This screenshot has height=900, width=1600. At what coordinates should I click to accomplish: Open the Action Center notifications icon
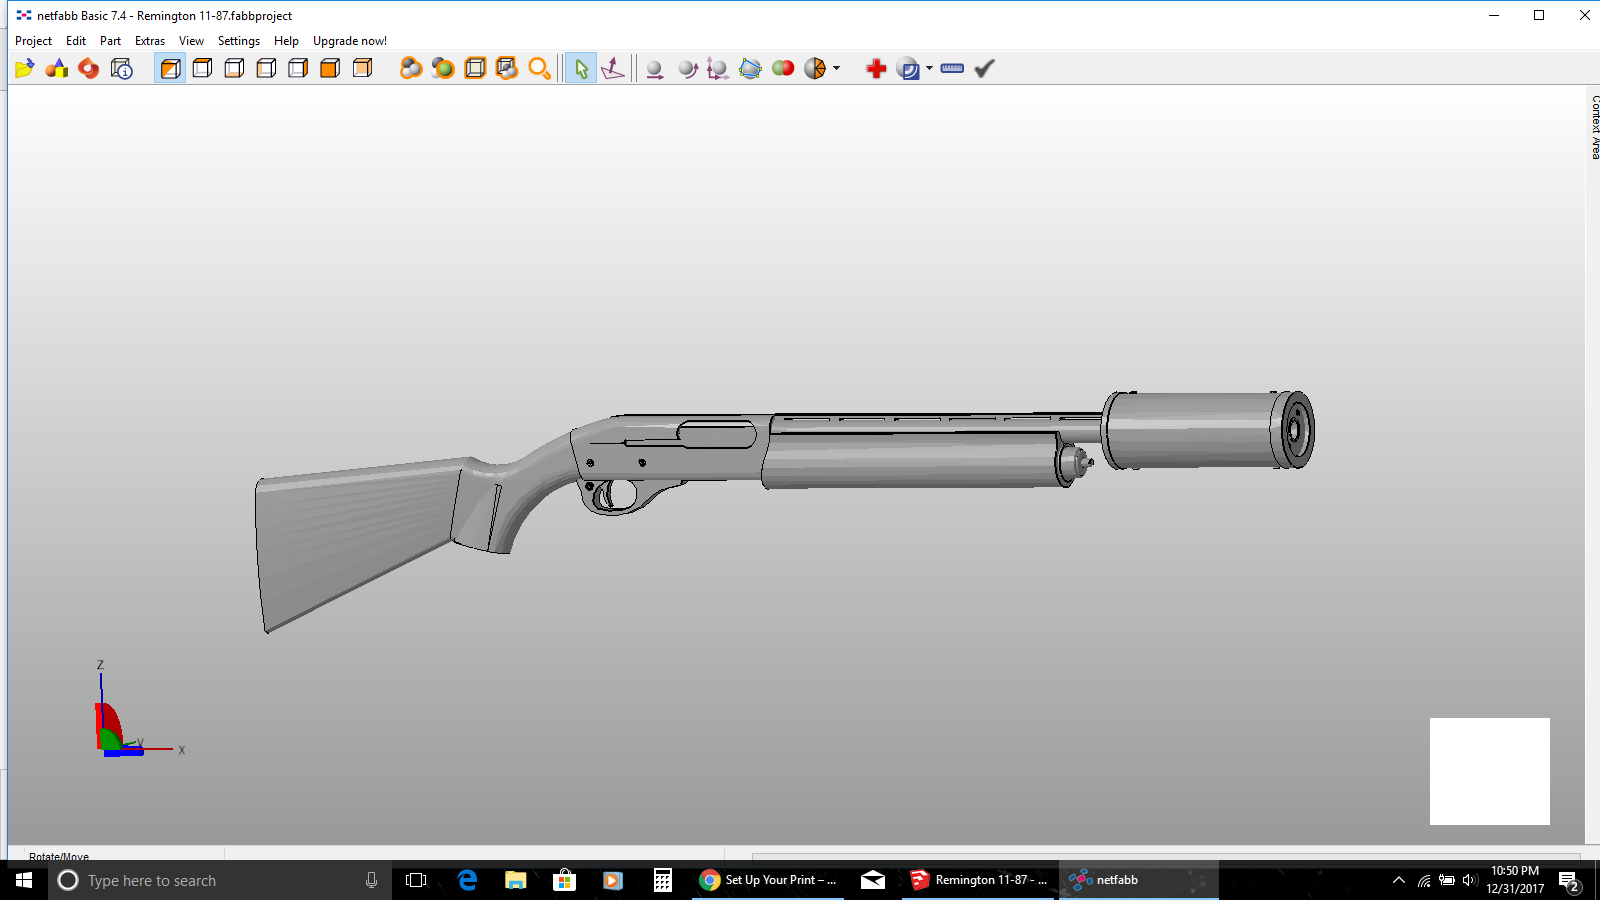click(1570, 881)
